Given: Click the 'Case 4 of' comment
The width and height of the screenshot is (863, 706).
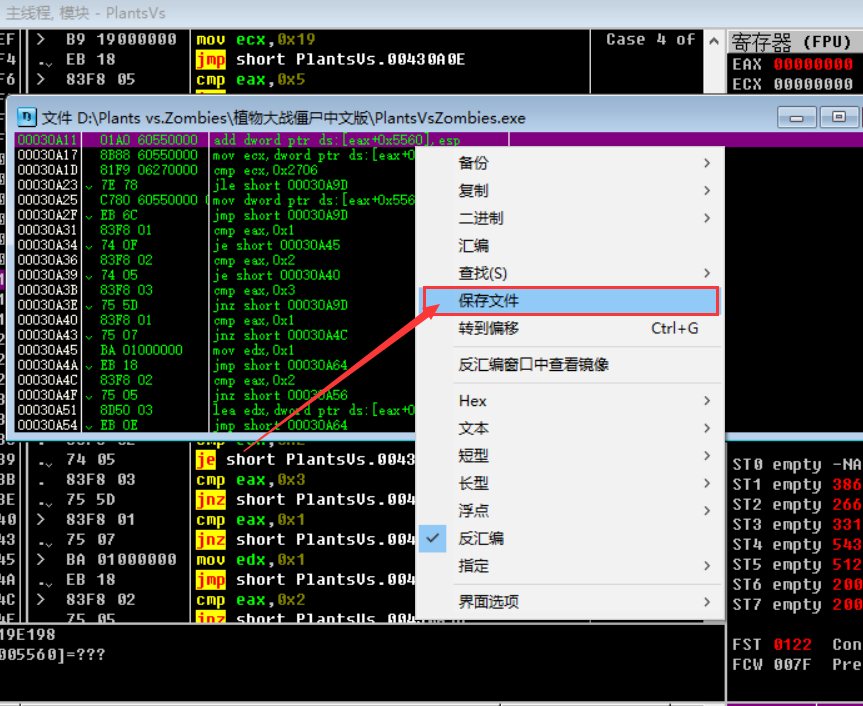Looking at the screenshot, I should tap(650, 40).
